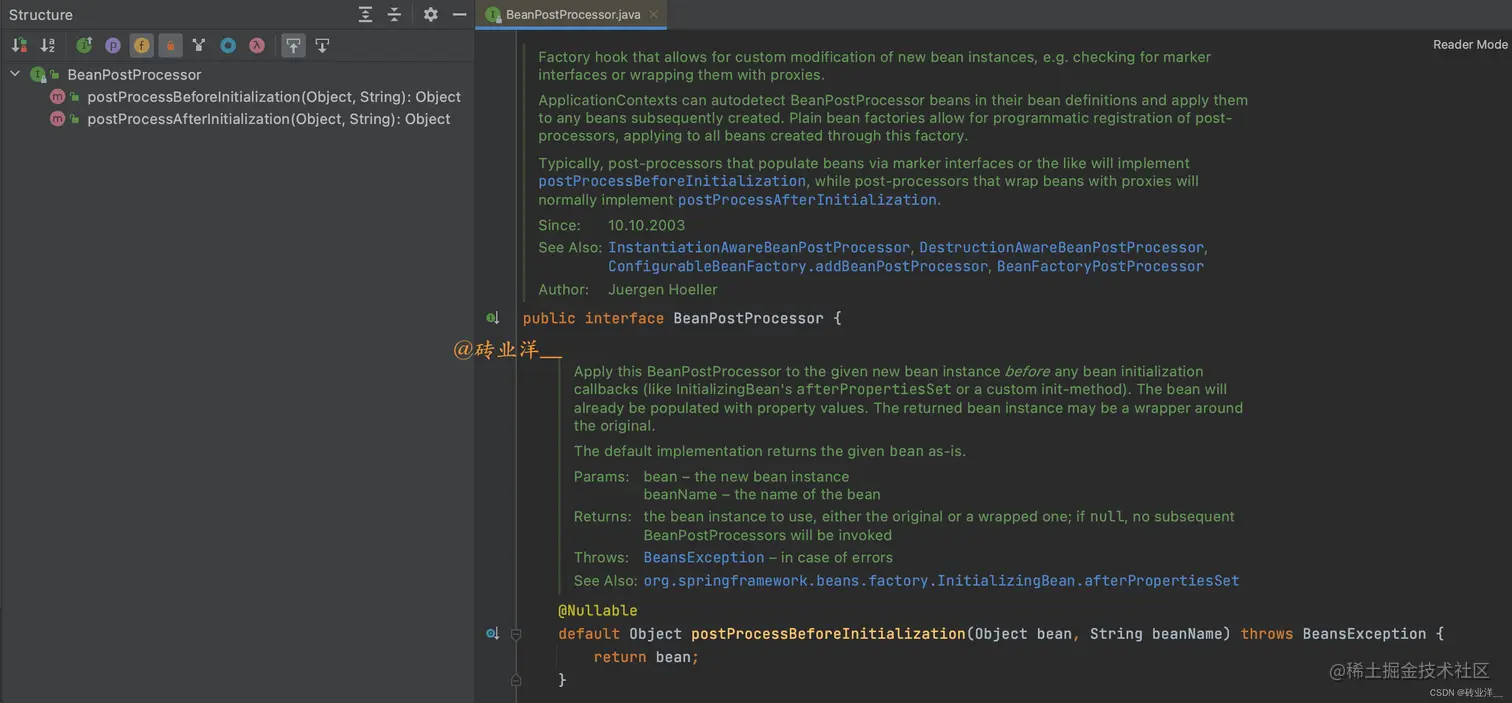Click Autoscroll from Source down-arrow icon
The height and width of the screenshot is (703, 1512).
click(322, 45)
